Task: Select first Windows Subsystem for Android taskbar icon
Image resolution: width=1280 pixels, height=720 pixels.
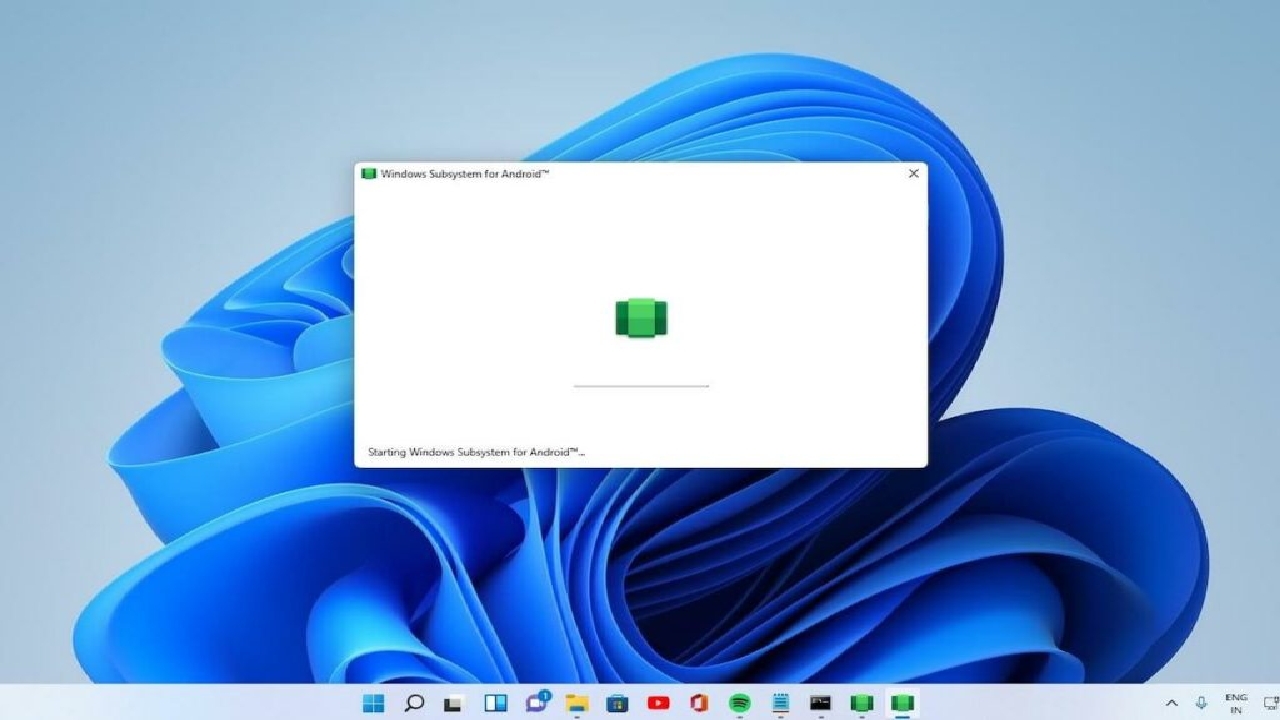Action: coord(861,703)
